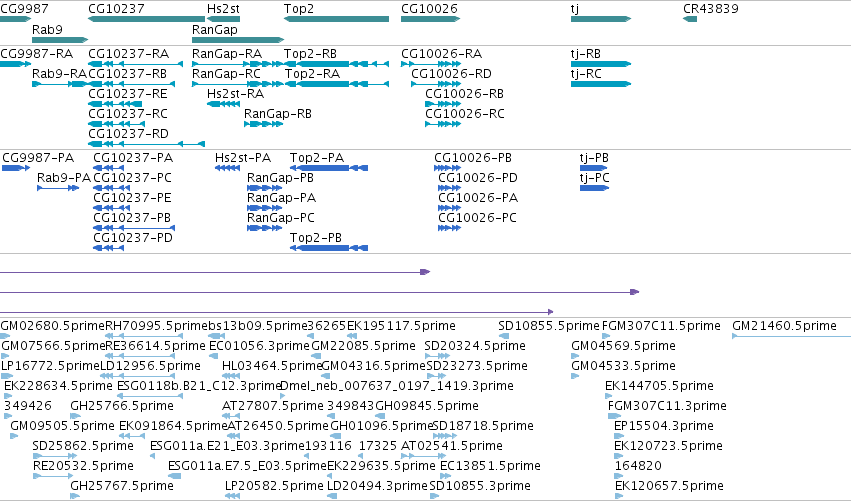851x501 pixels.
Task: Select transcript CG10237-RD
Action: tap(147, 144)
